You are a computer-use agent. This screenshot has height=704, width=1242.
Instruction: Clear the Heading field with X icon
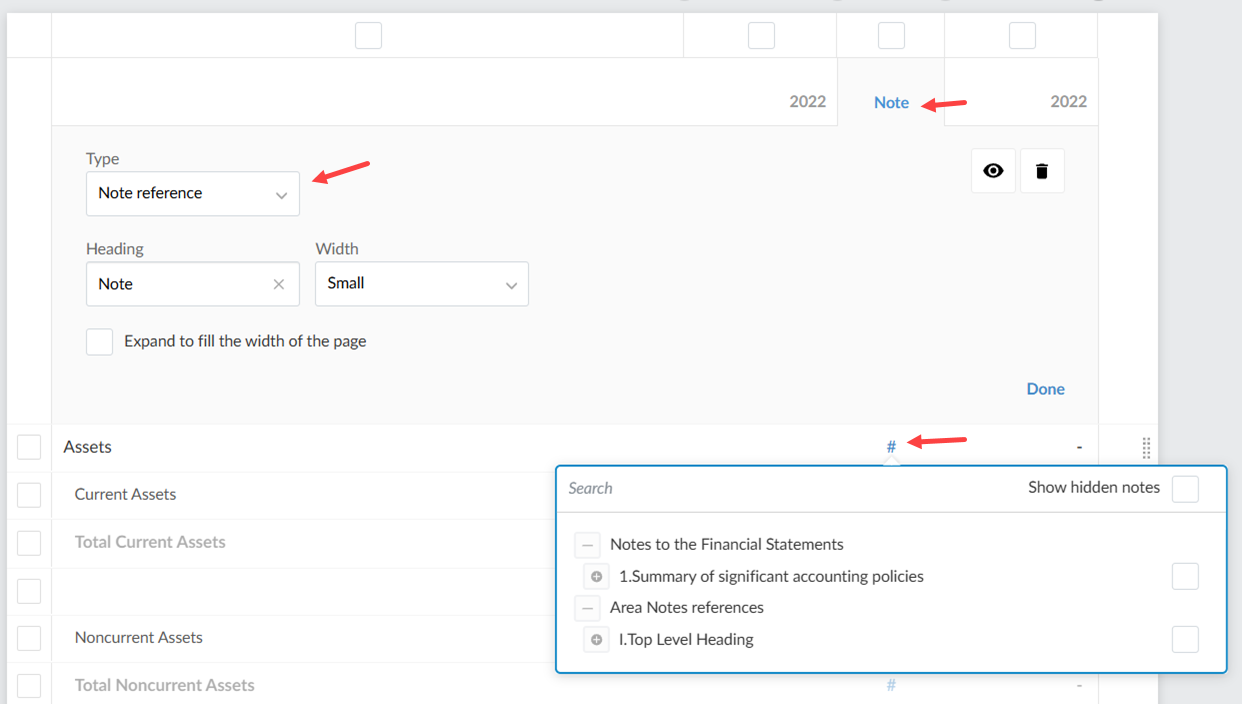click(x=279, y=284)
